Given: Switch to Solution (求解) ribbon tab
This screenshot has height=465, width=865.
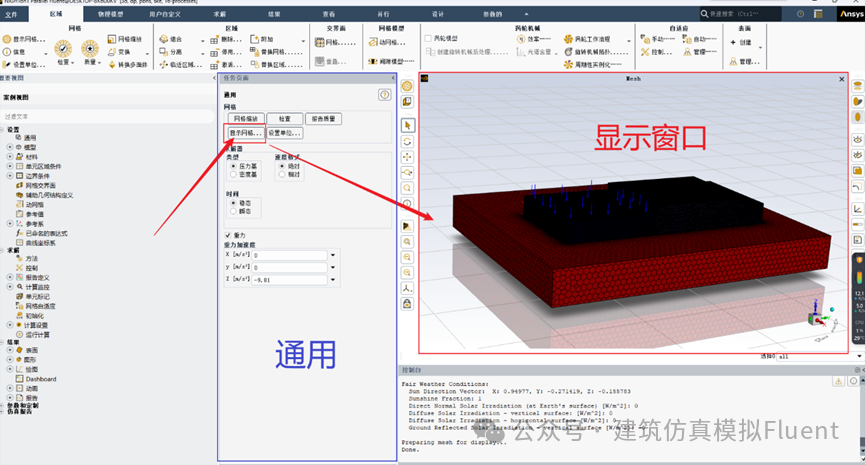Looking at the screenshot, I should 220,14.
